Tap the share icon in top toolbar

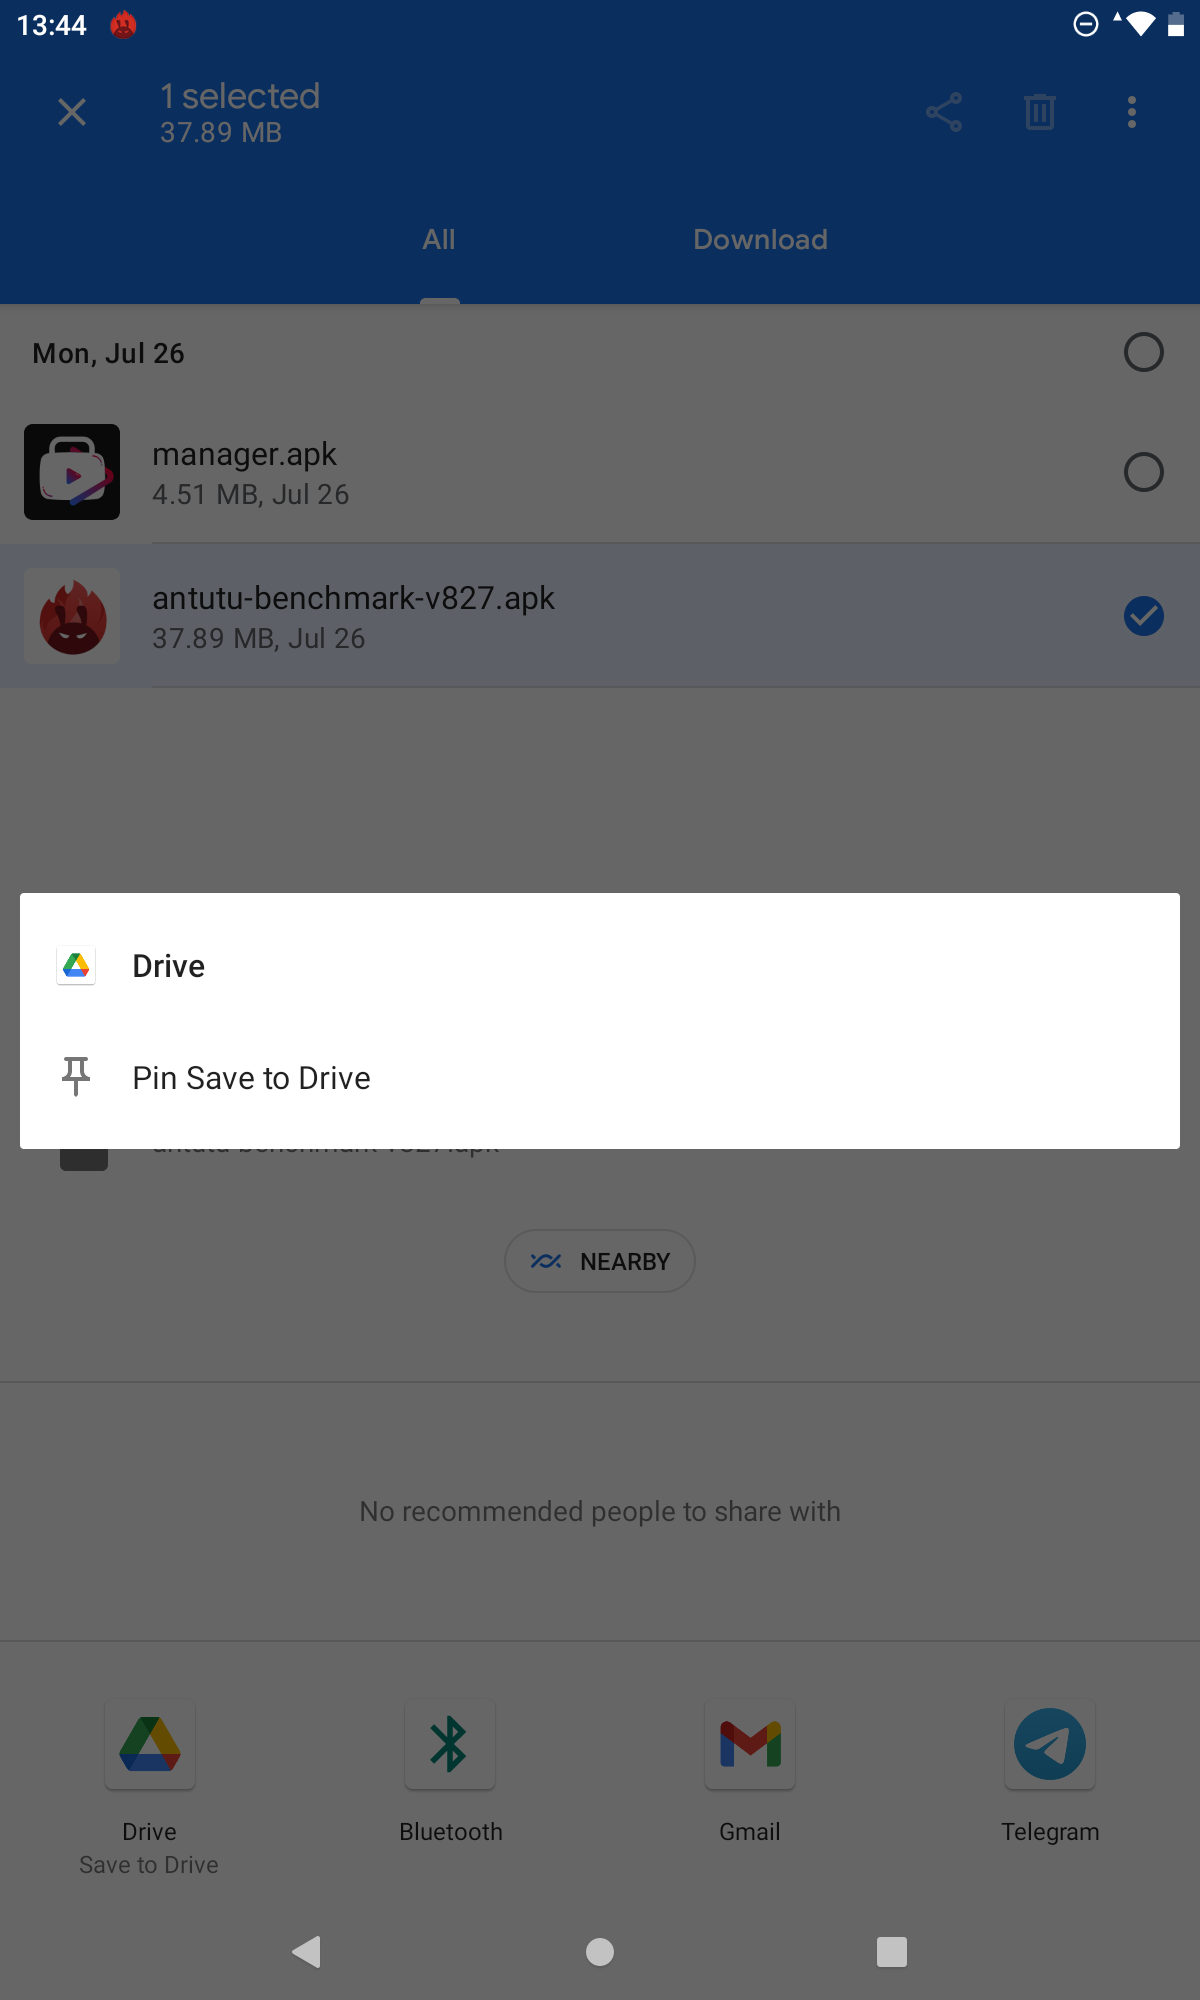coord(944,112)
